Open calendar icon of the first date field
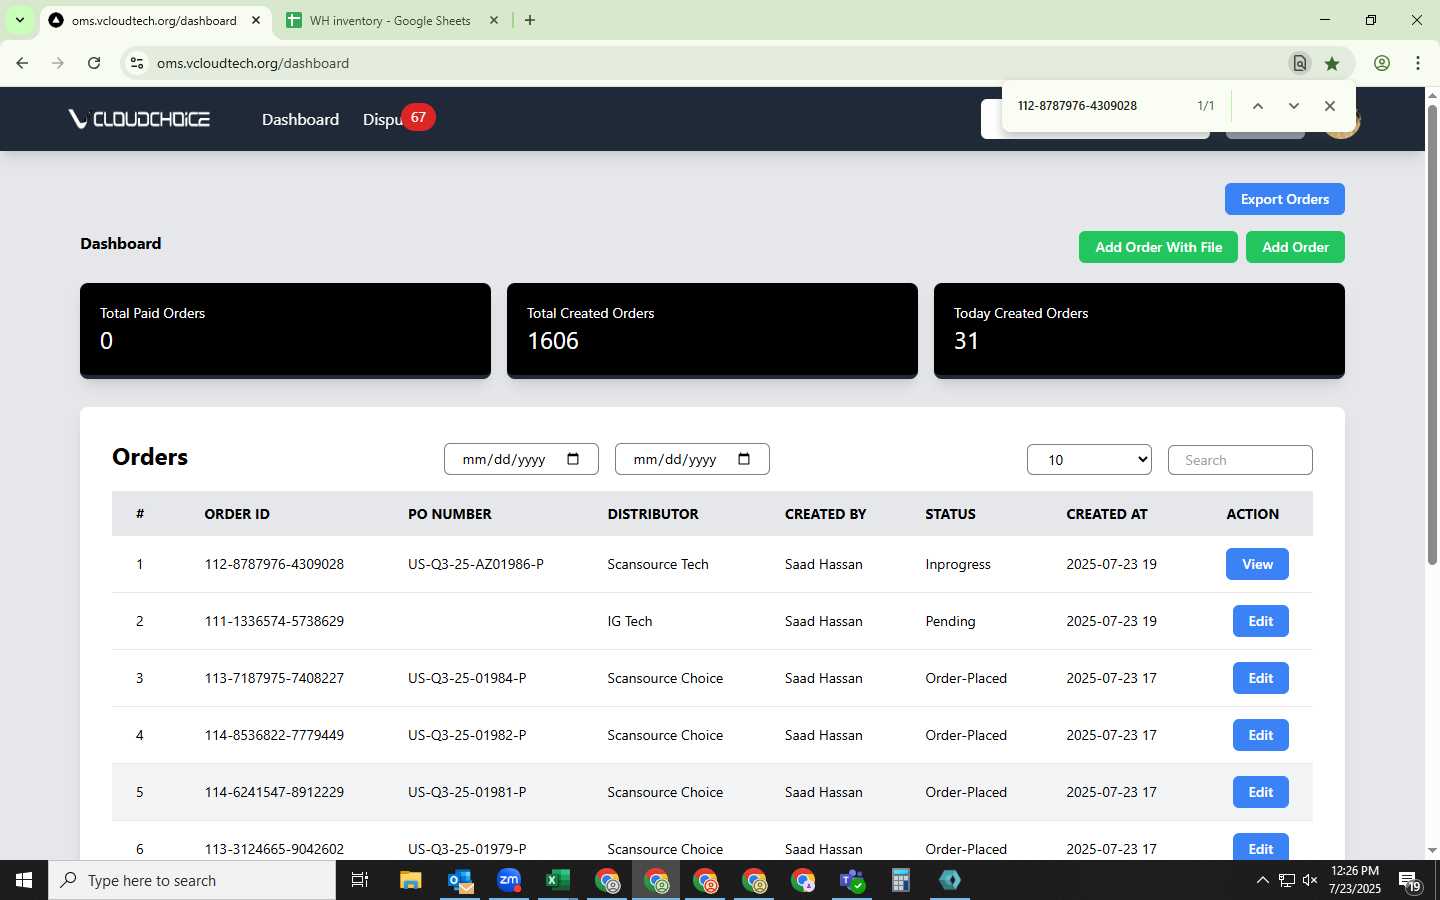Viewport: 1440px width, 900px height. [573, 459]
